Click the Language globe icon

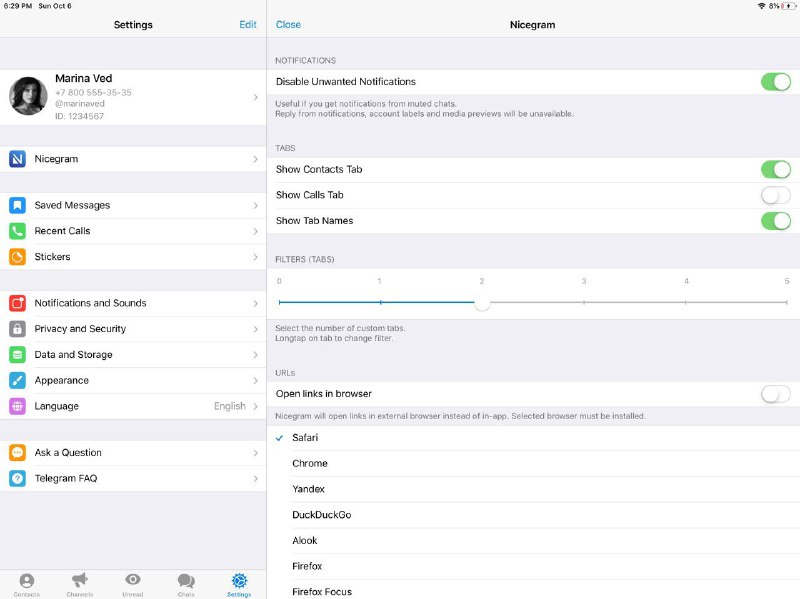(x=17, y=406)
